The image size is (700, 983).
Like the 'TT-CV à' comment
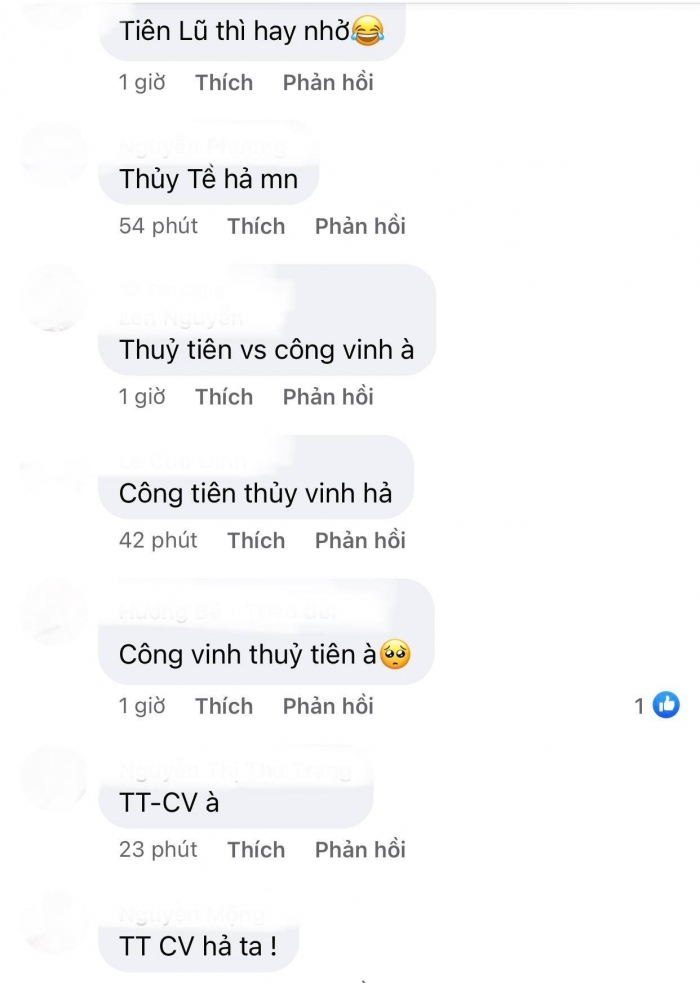point(256,850)
